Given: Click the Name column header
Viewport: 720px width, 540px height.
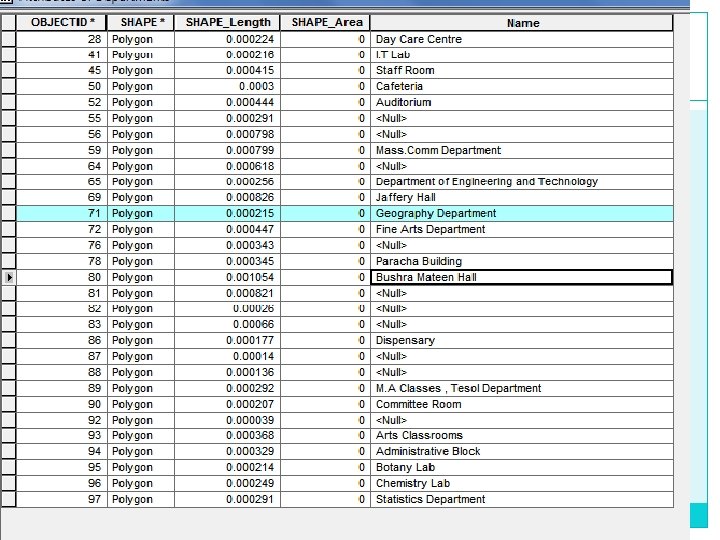Looking at the screenshot, I should point(522,22).
